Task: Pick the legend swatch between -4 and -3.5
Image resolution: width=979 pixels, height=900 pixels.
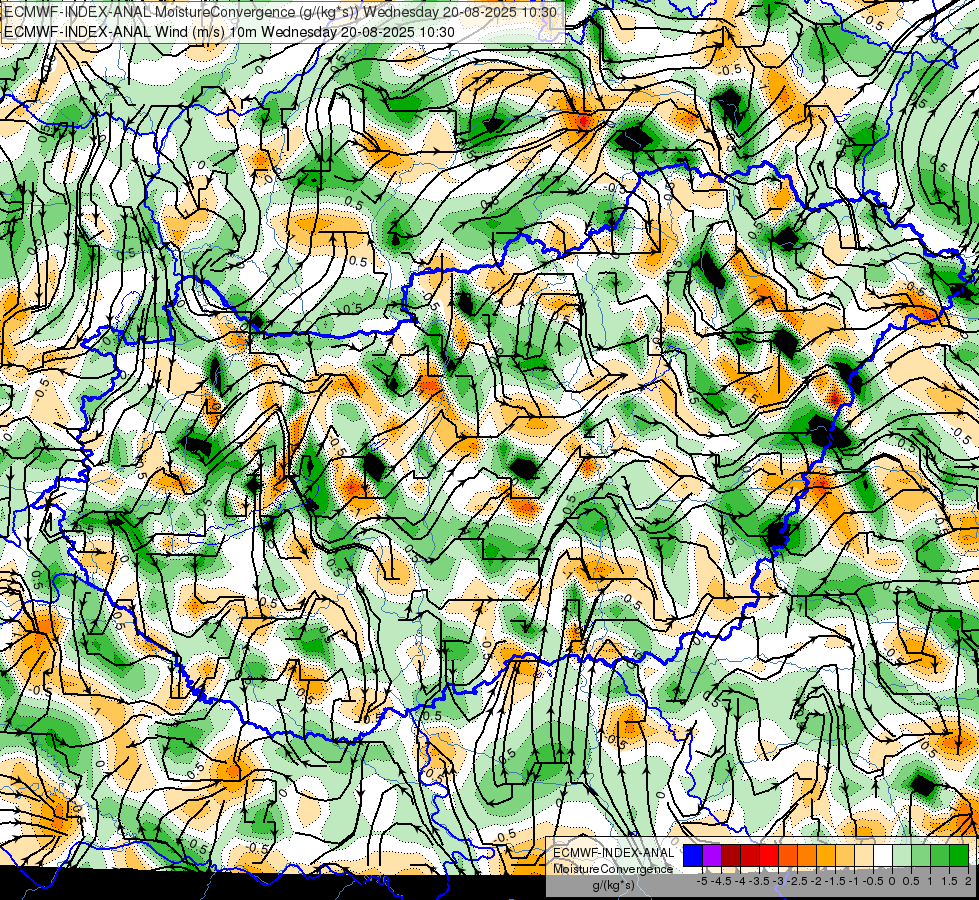Action: (750, 856)
